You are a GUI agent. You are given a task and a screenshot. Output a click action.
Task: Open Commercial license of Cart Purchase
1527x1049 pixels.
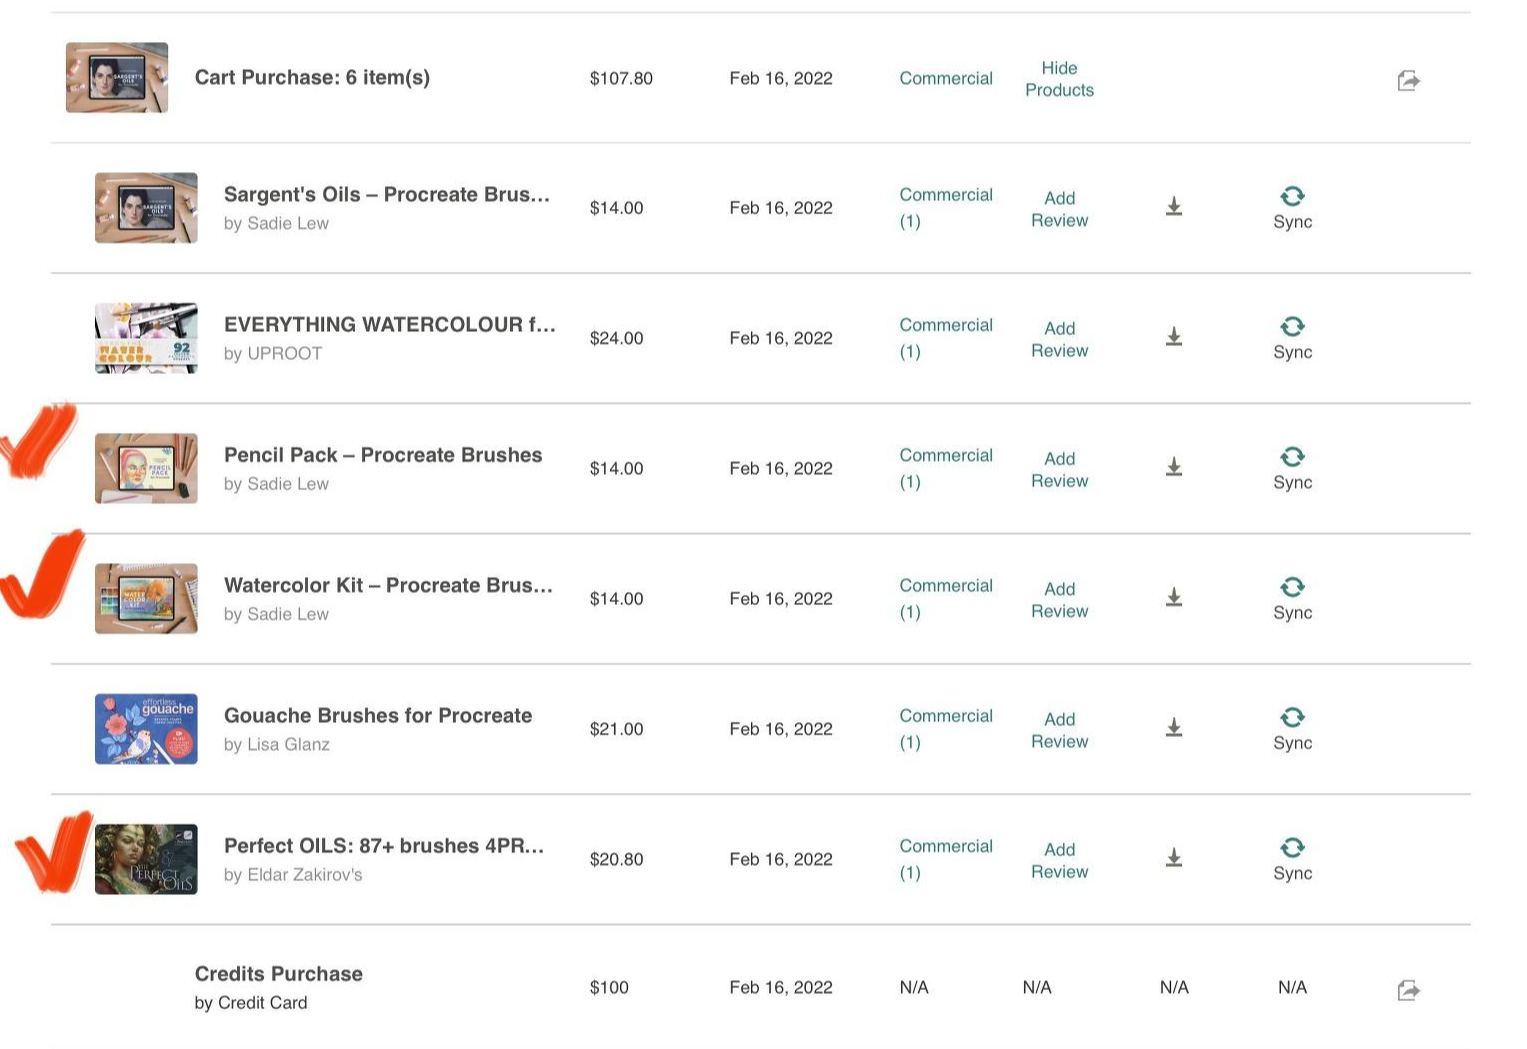pos(945,78)
